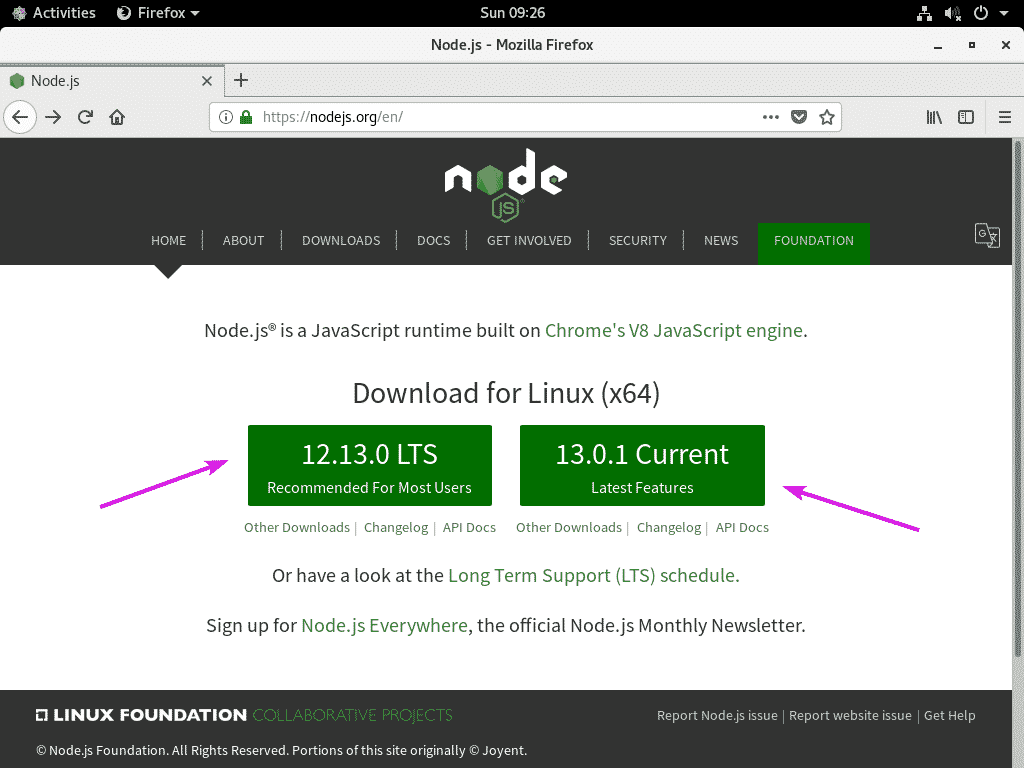
Task: Click Report Node.js issue link
Action: pos(717,716)
